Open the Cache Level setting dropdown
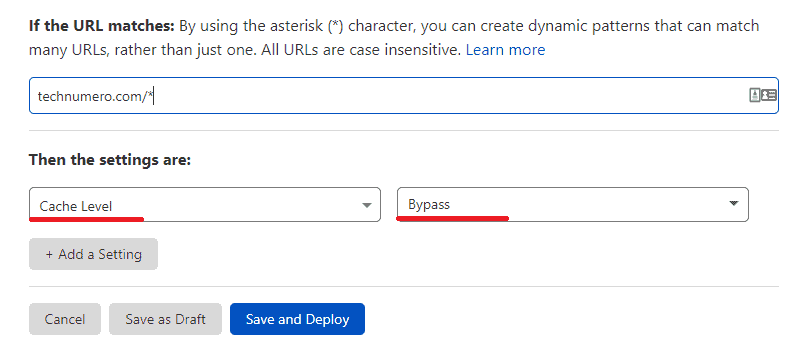Screen dimensions: 811x362 (x=205, y=205)
